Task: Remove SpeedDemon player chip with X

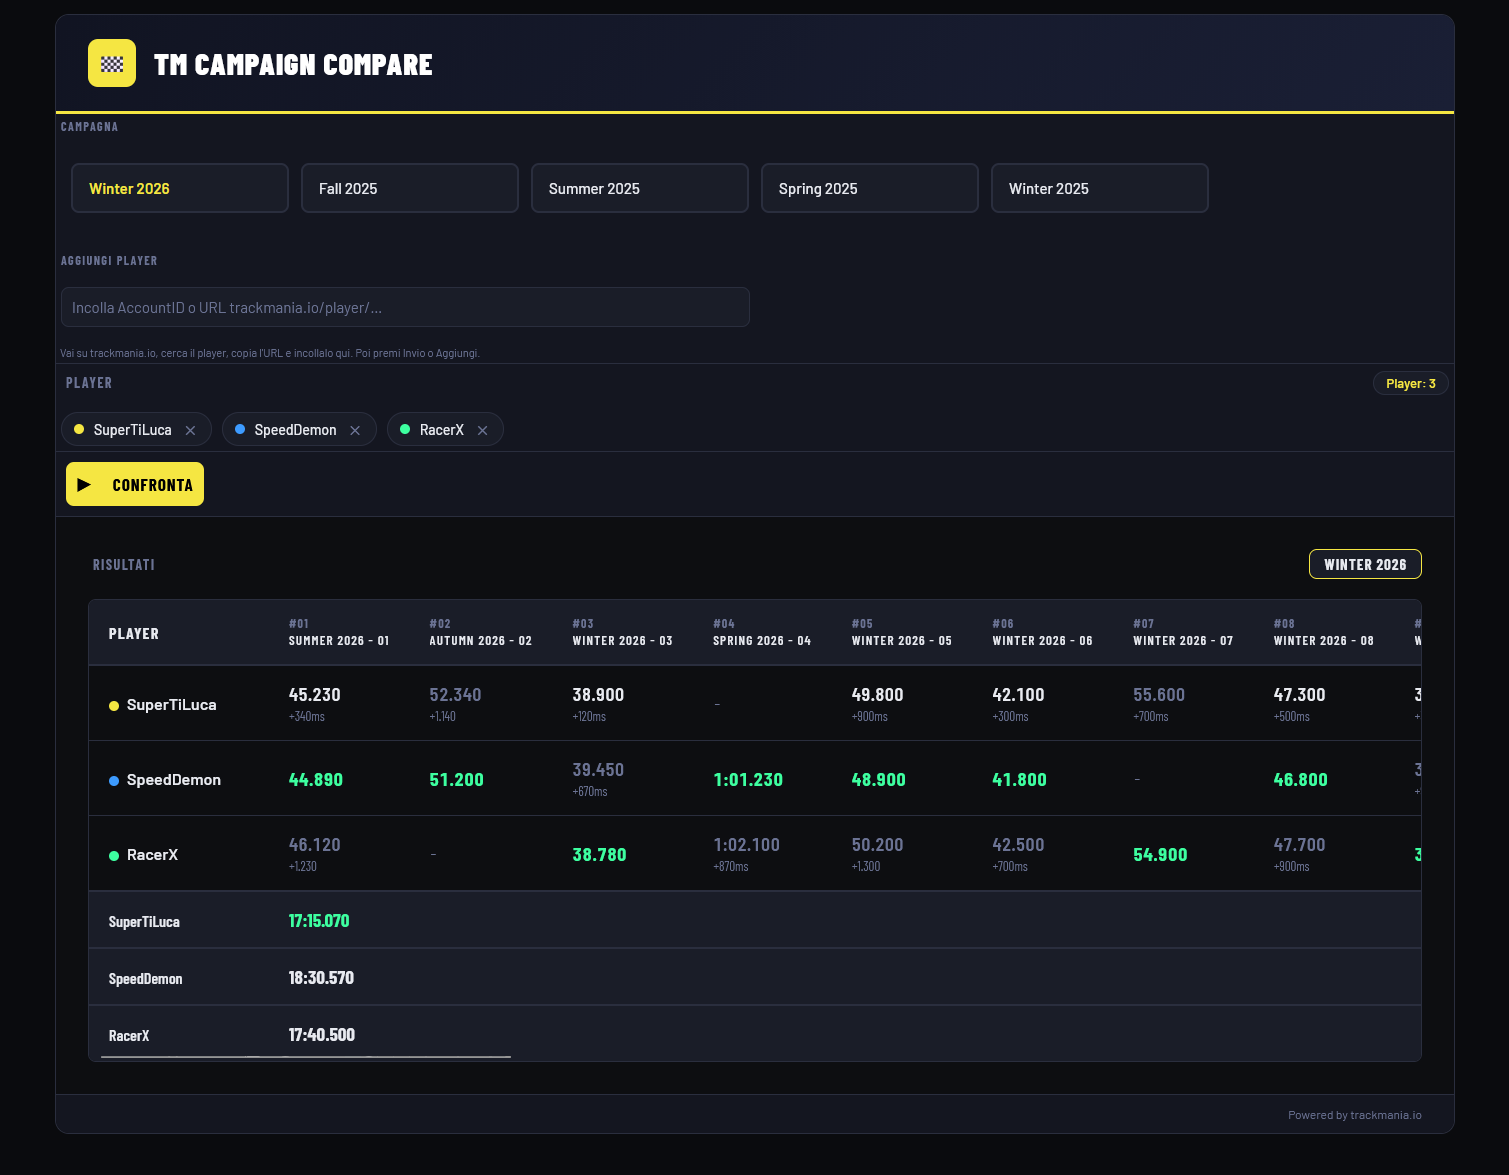Action: (355, 430)
